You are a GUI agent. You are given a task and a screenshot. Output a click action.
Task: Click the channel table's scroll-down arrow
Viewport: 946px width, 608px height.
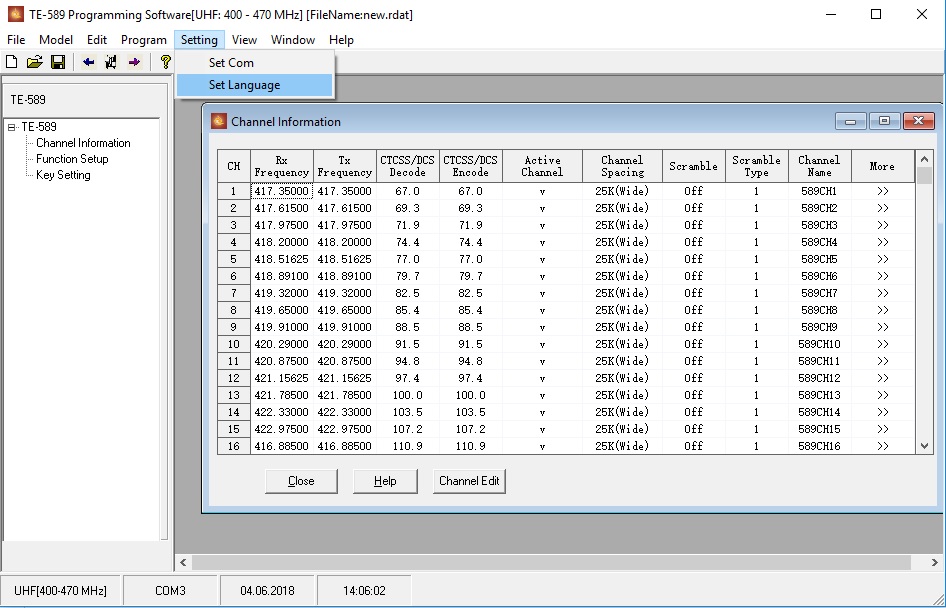click(924, 446)
